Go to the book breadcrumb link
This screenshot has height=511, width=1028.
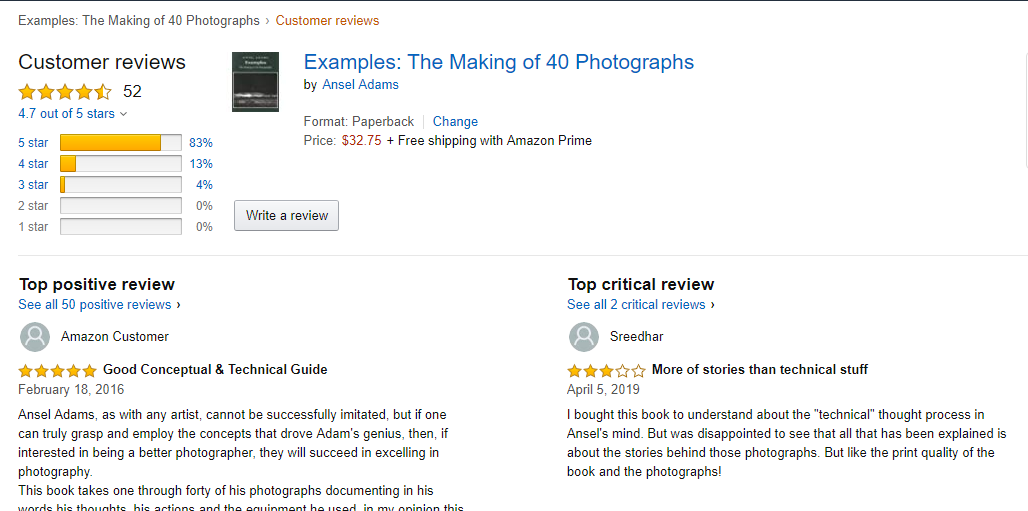[138, 20]
